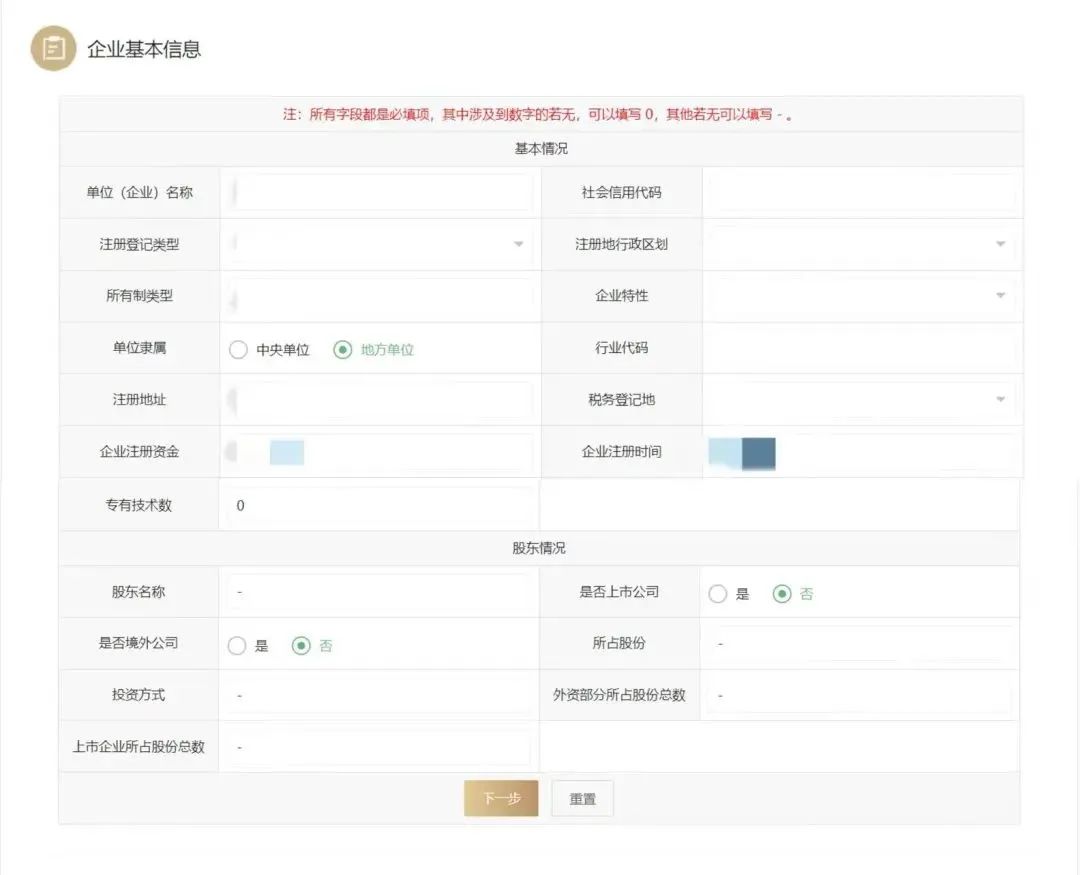Click the 投资方式 input field

380,696
